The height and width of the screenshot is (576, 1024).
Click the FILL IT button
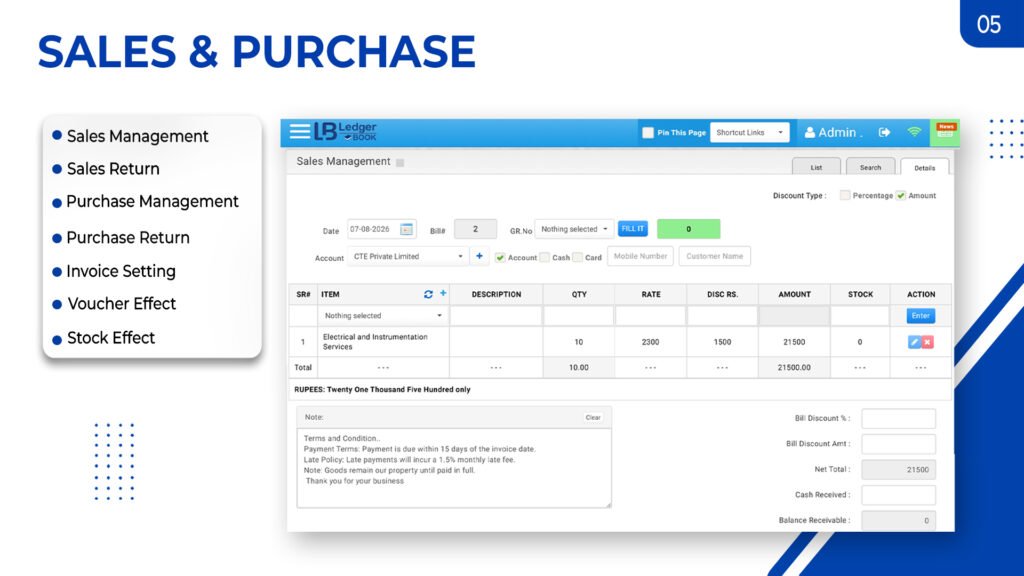tap(633, 229)
